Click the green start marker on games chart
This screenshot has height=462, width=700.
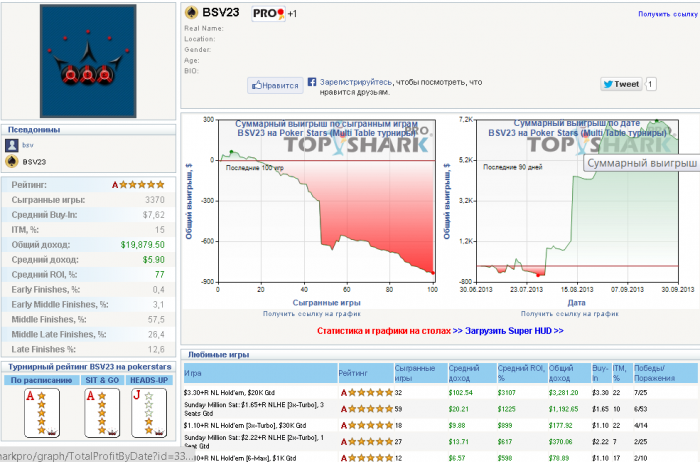tap(231, 152)
